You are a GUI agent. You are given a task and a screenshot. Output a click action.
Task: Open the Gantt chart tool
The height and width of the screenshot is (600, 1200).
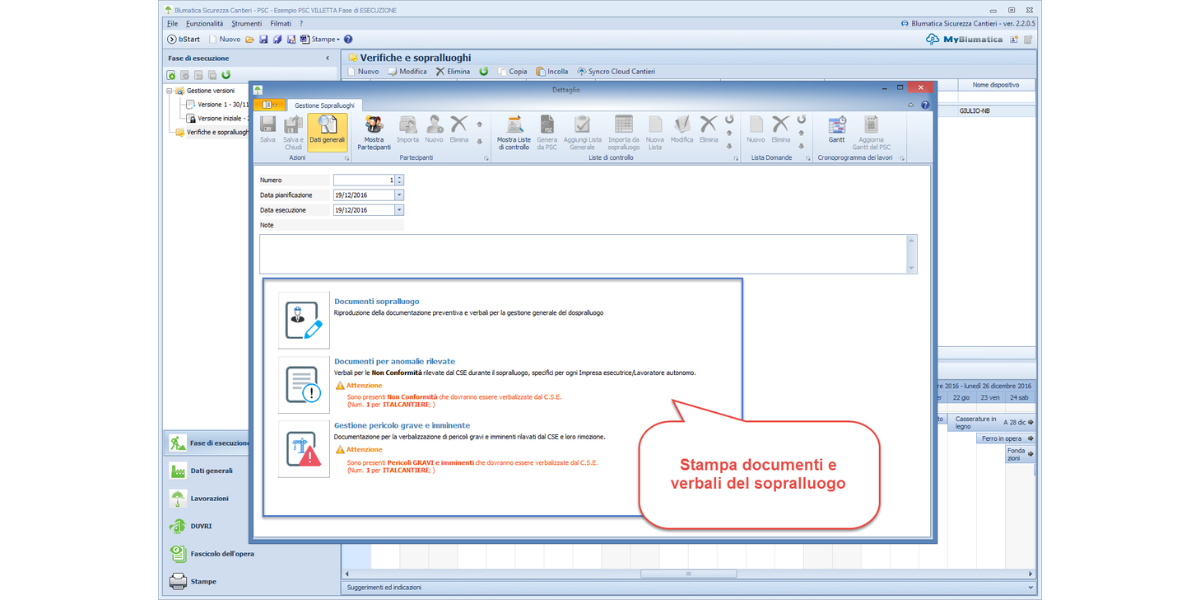(836, 131)
